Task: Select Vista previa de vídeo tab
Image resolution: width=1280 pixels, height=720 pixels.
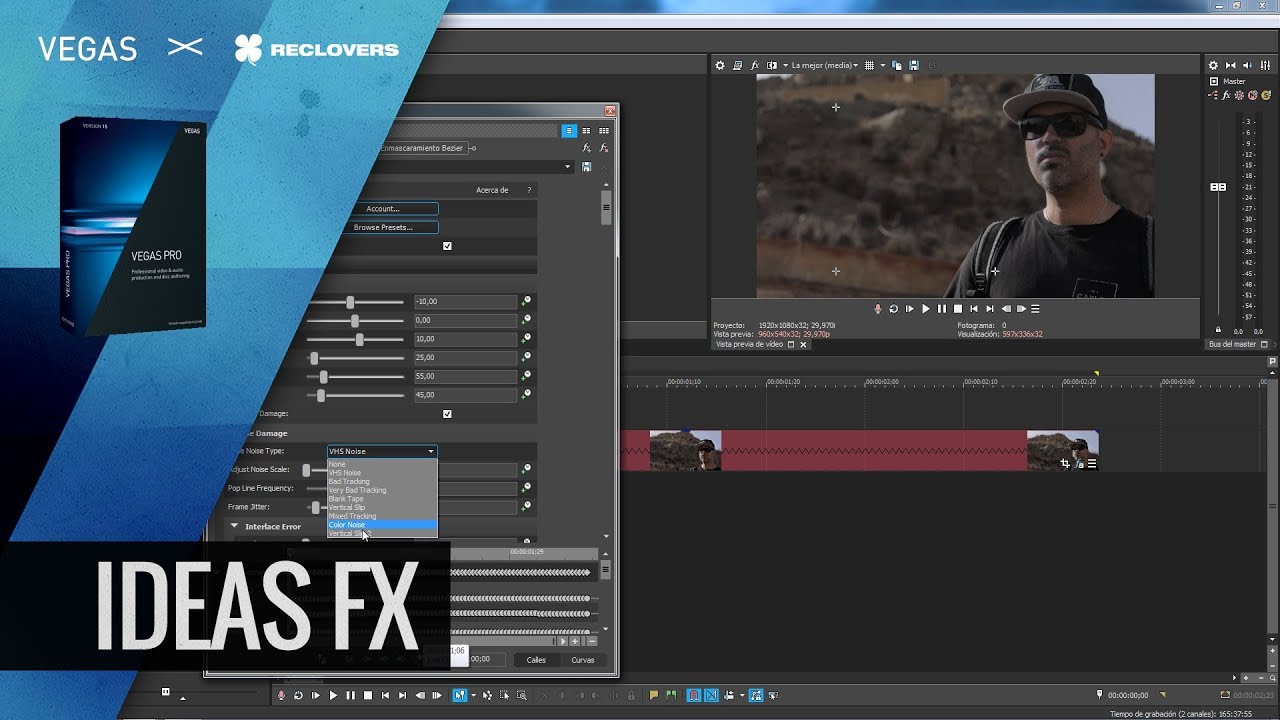Action: (x=750, y=344)
